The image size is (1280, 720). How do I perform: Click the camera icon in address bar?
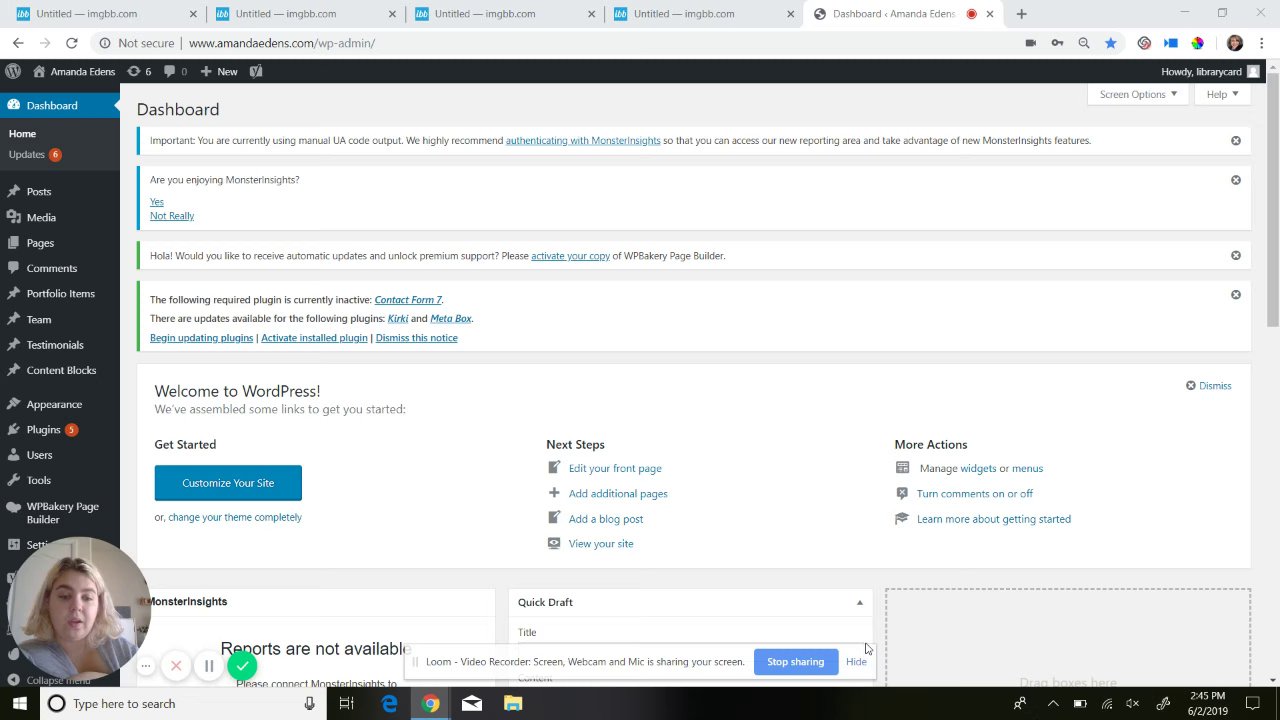pos(1030,43)
